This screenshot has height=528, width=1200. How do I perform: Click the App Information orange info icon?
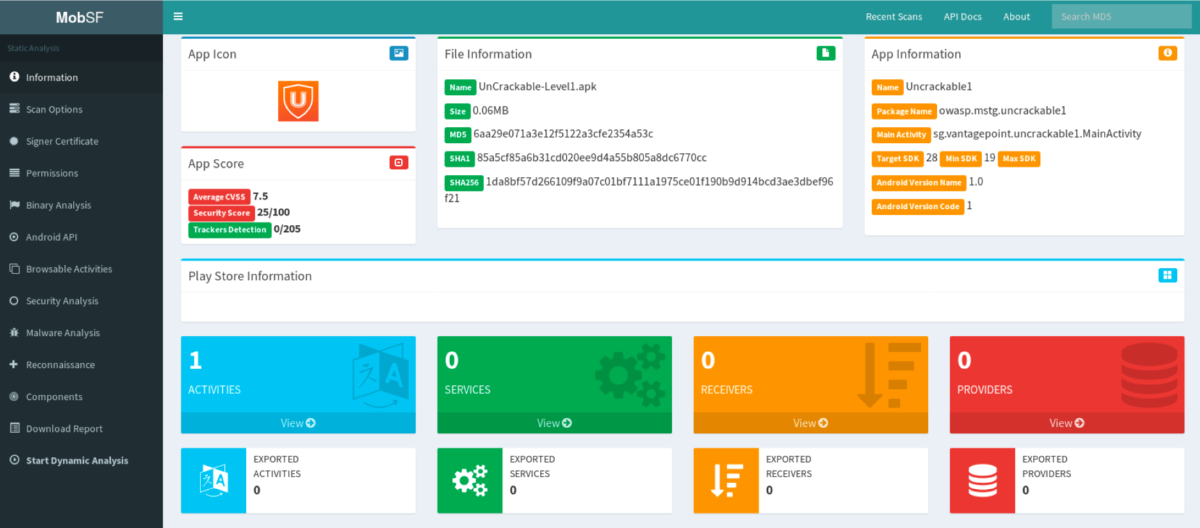1166,53
